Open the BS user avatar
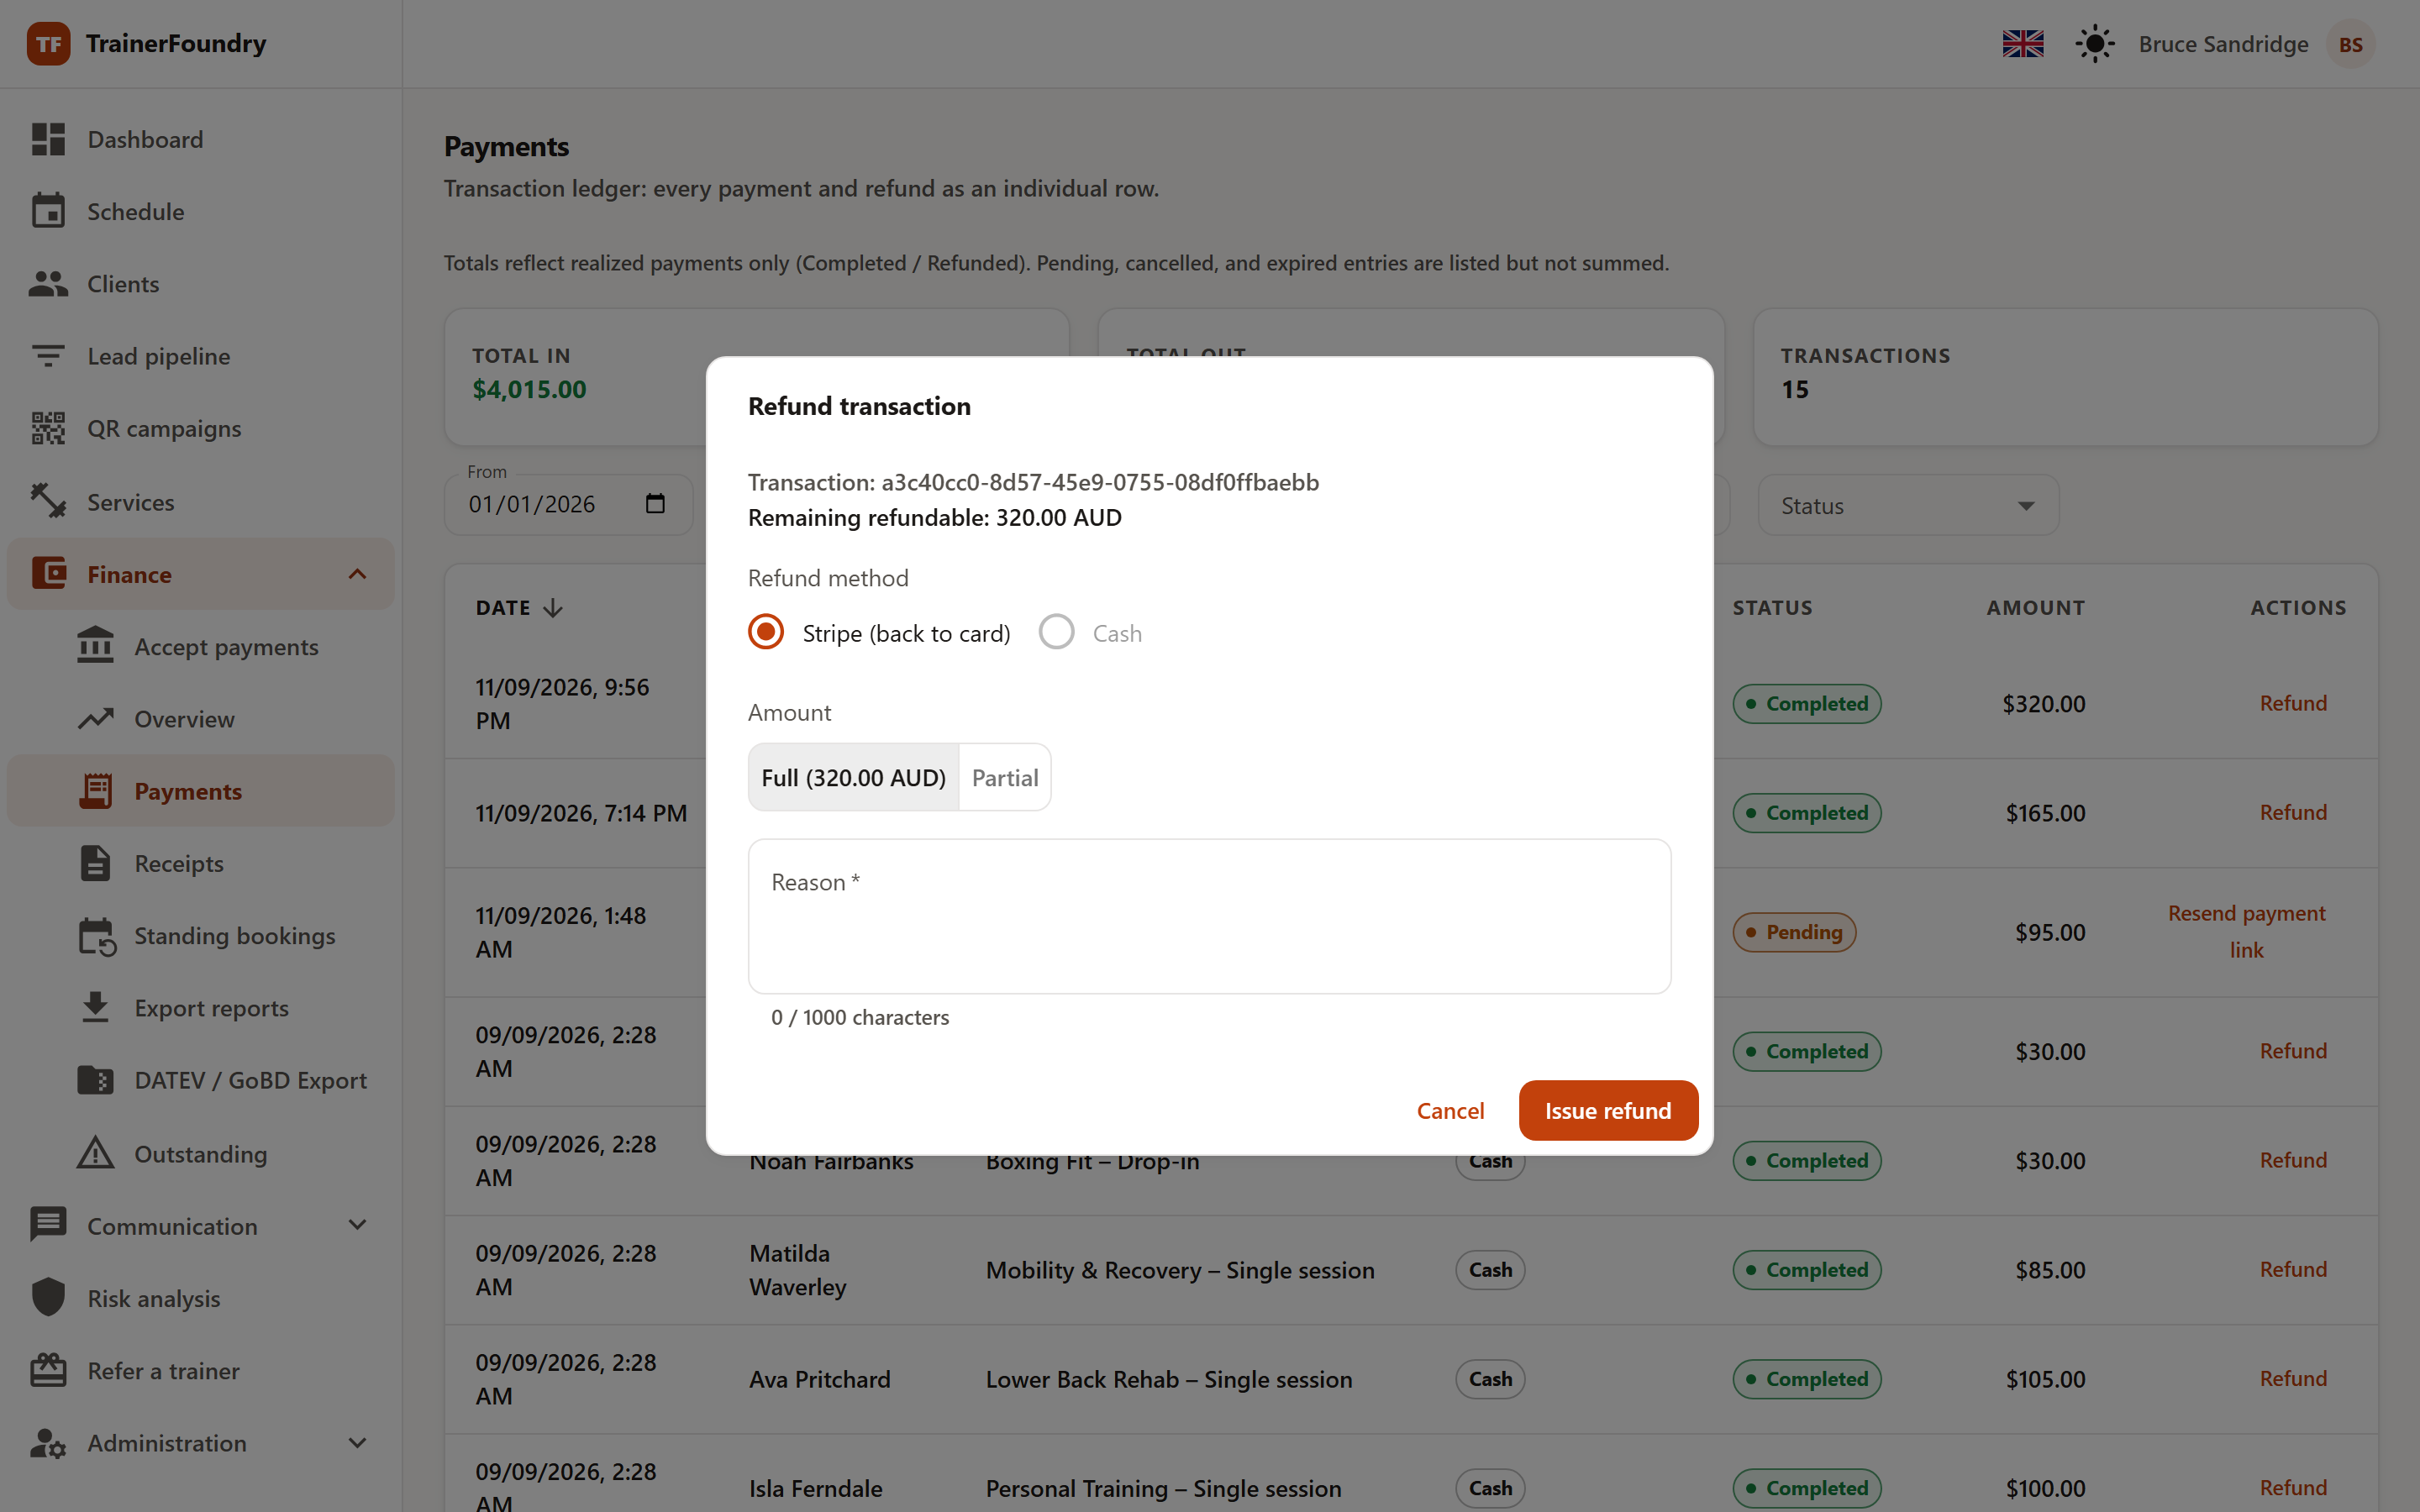 [x=2351, y=44]
